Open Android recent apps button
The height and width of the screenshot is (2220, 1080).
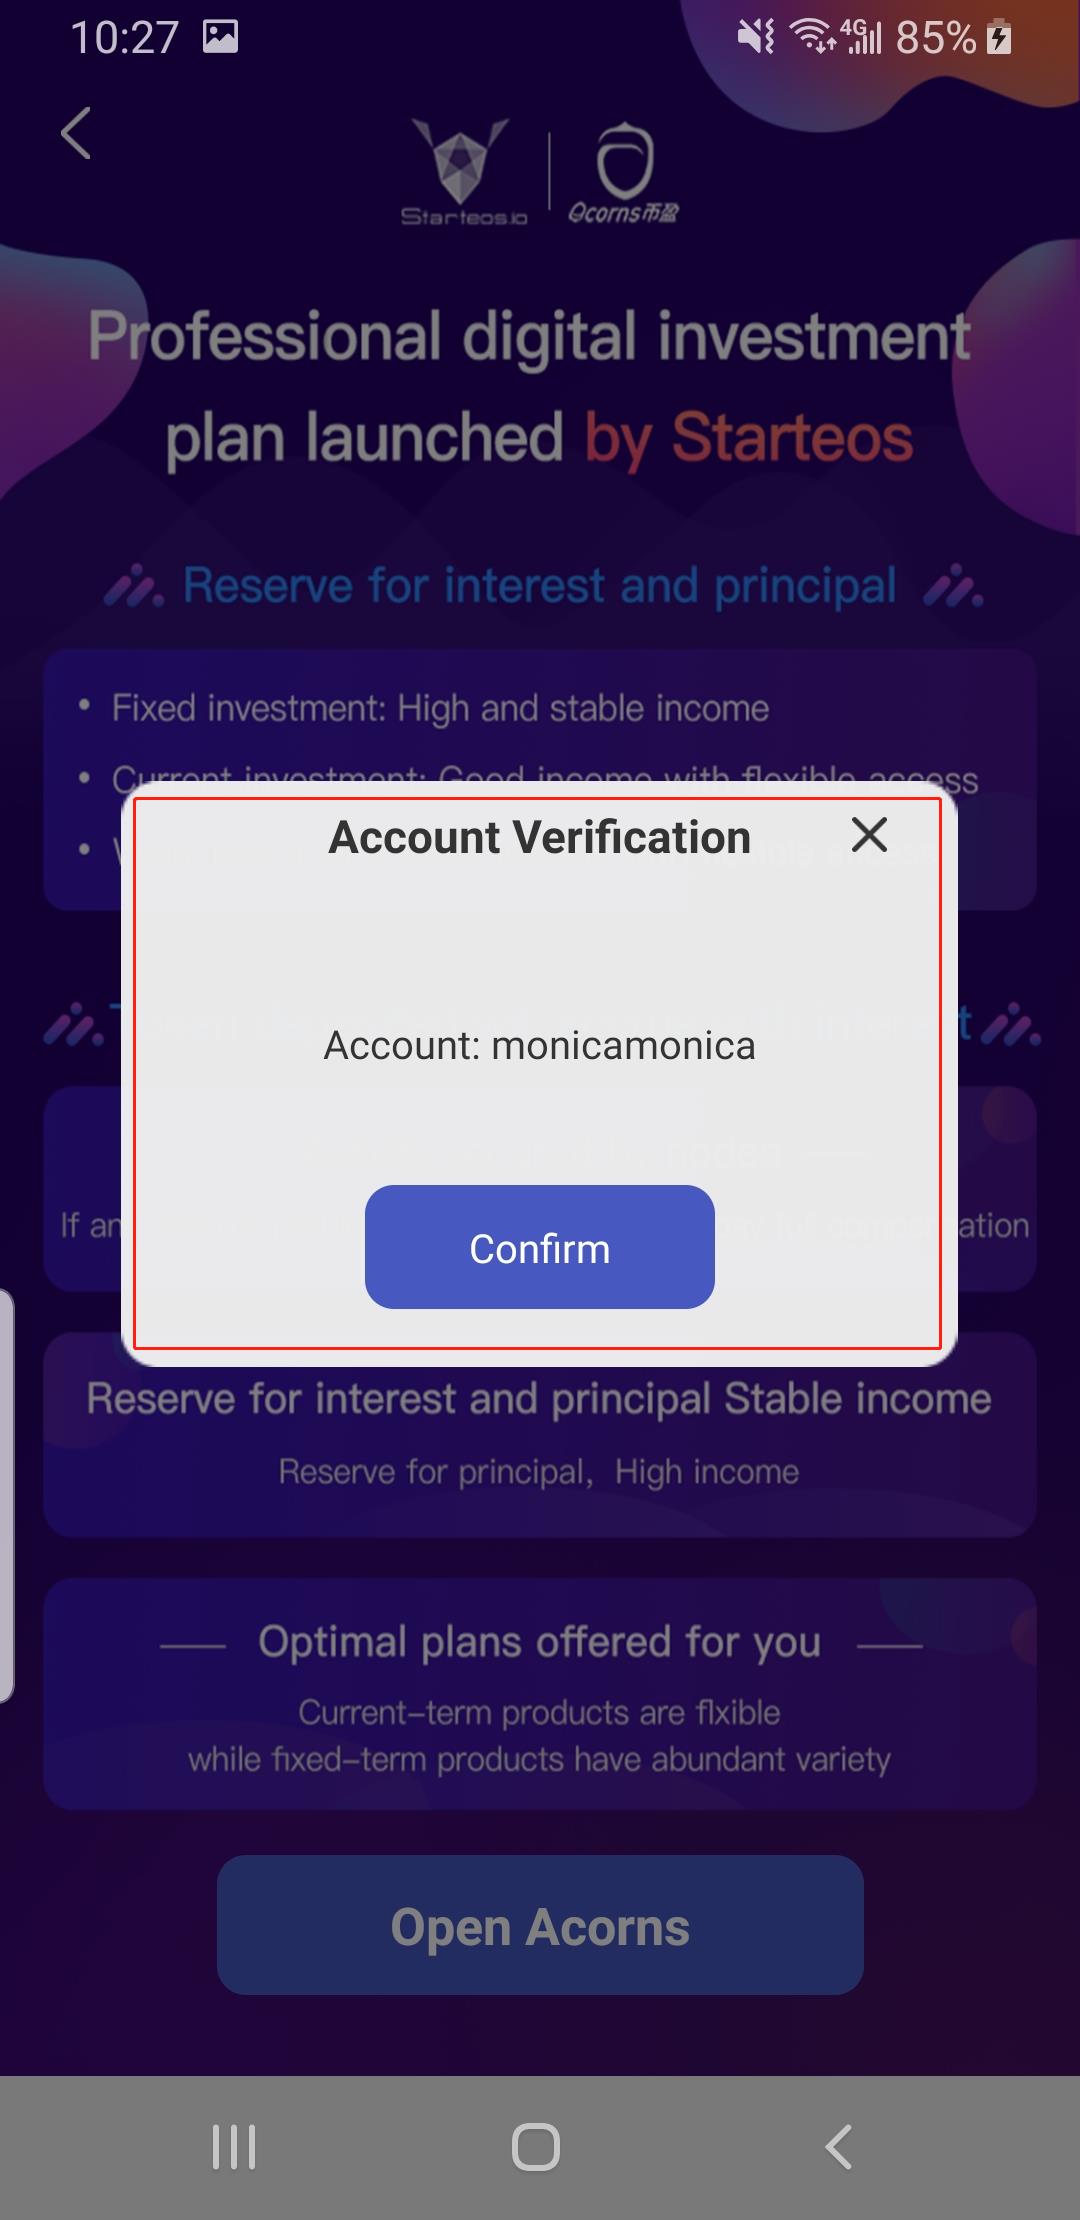234,2147
